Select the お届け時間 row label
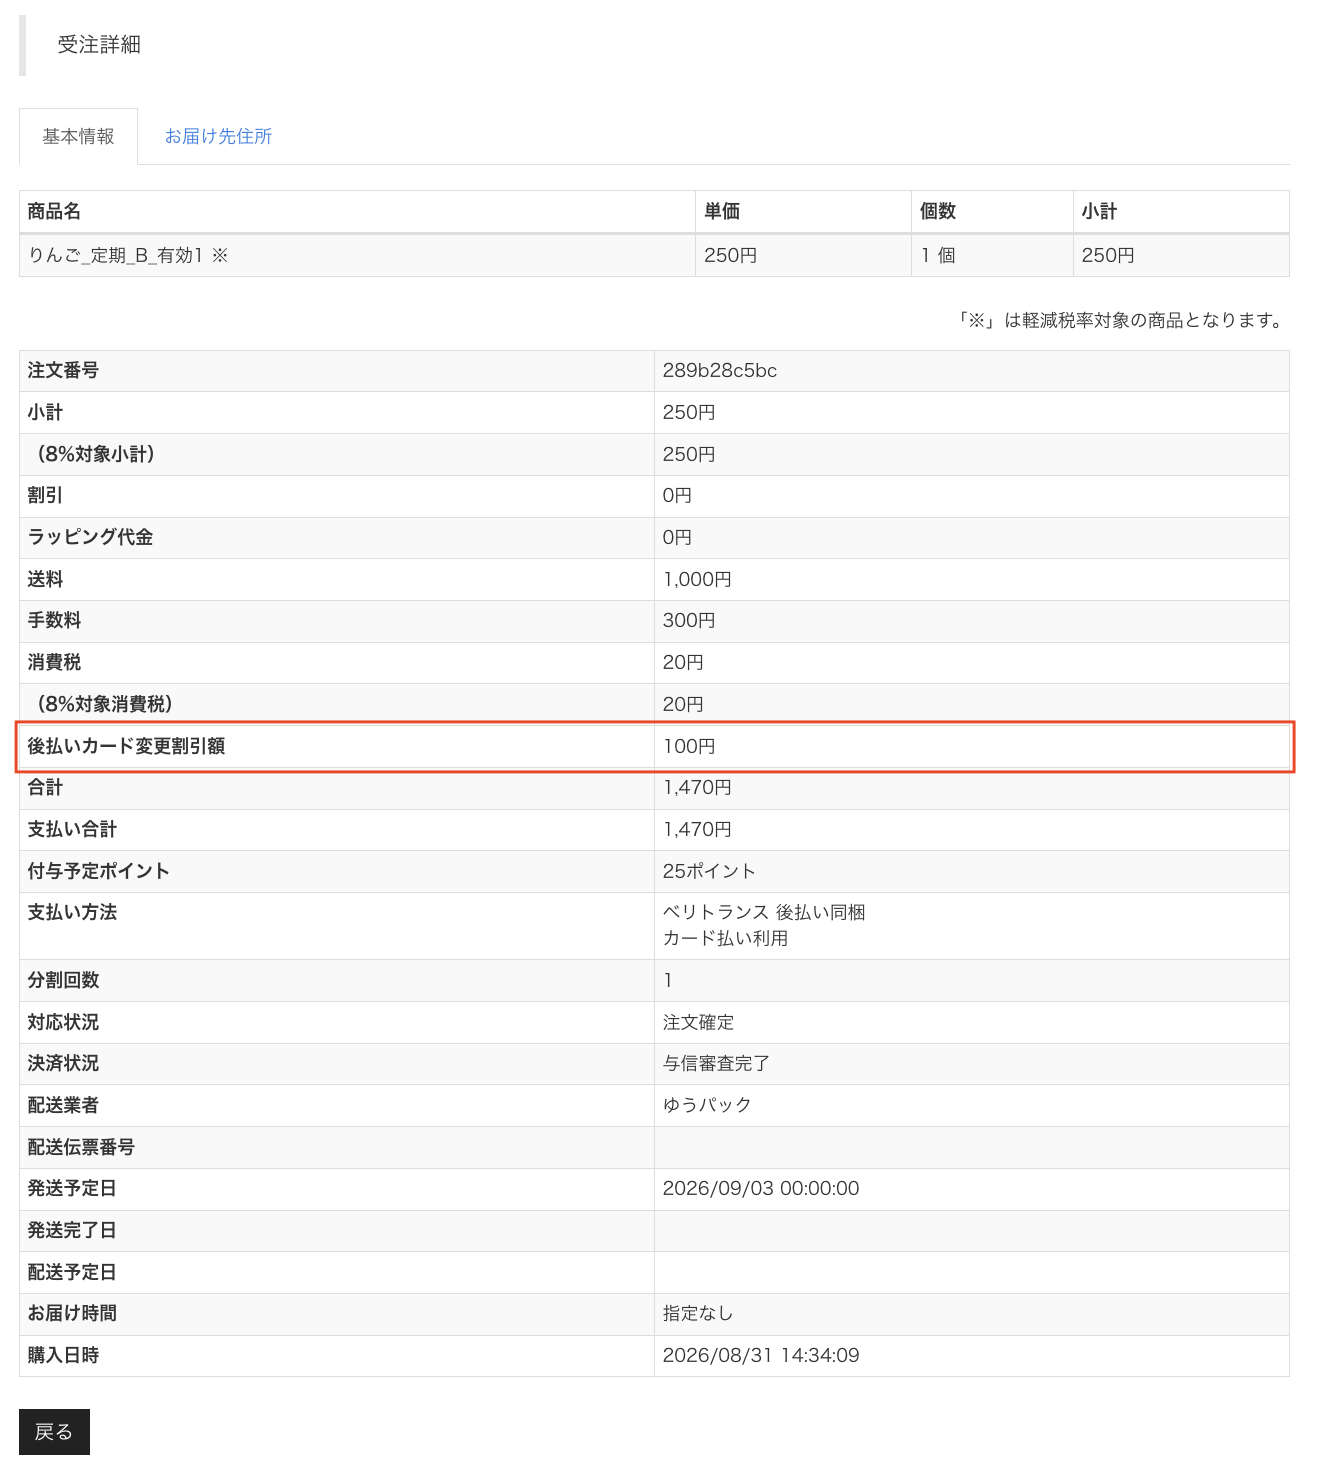 [72, 1314]
